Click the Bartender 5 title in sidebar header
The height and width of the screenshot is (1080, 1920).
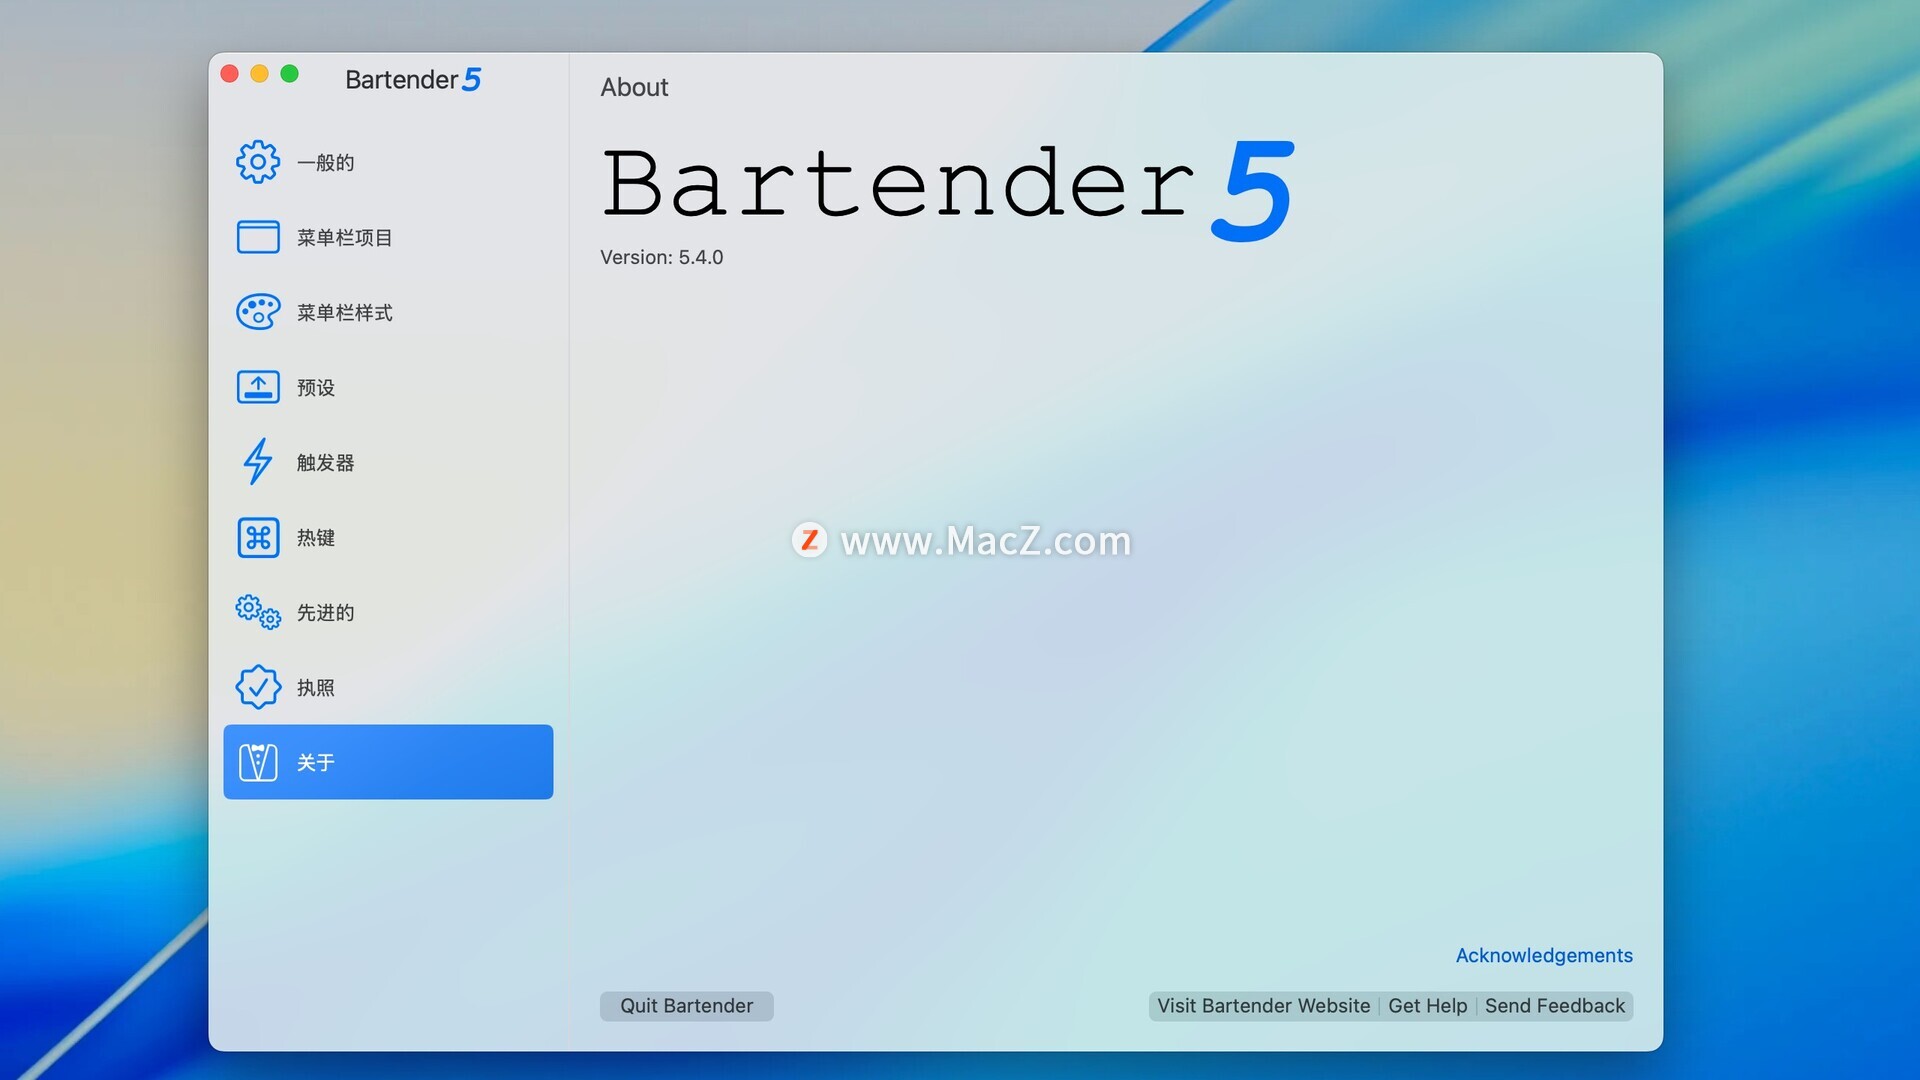click(412, 79)
